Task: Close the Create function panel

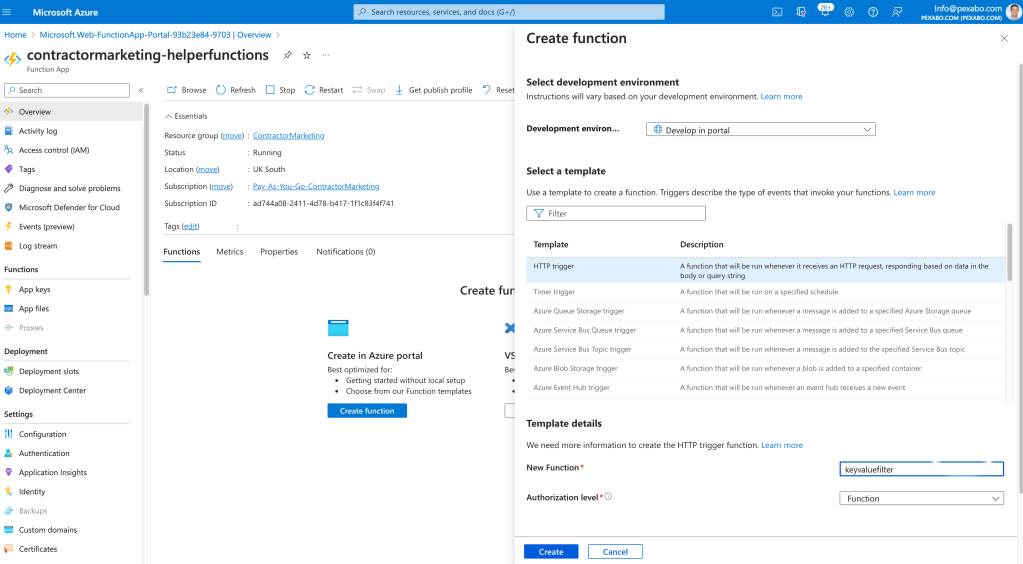Action: click(x=1004, y=39)
